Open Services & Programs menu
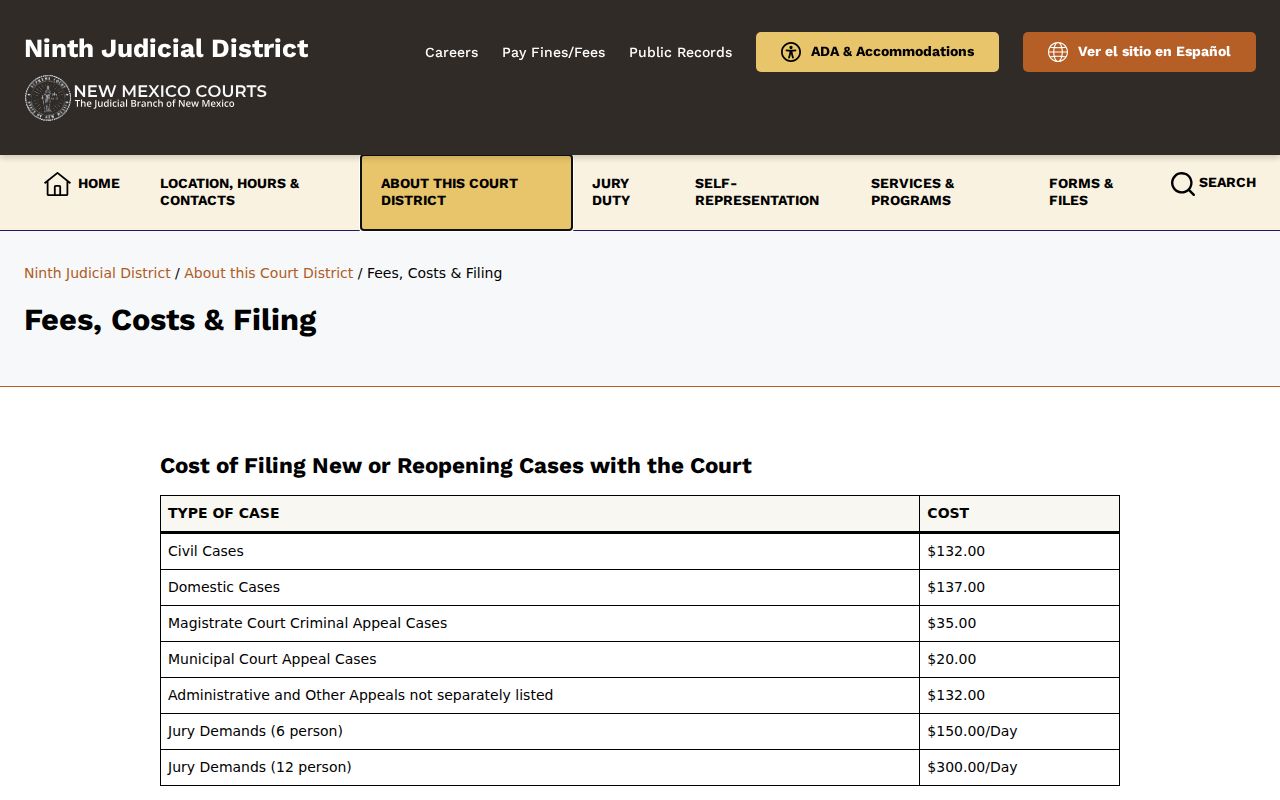This screenshot has height=800, width=1280. [x=912, y=192]
